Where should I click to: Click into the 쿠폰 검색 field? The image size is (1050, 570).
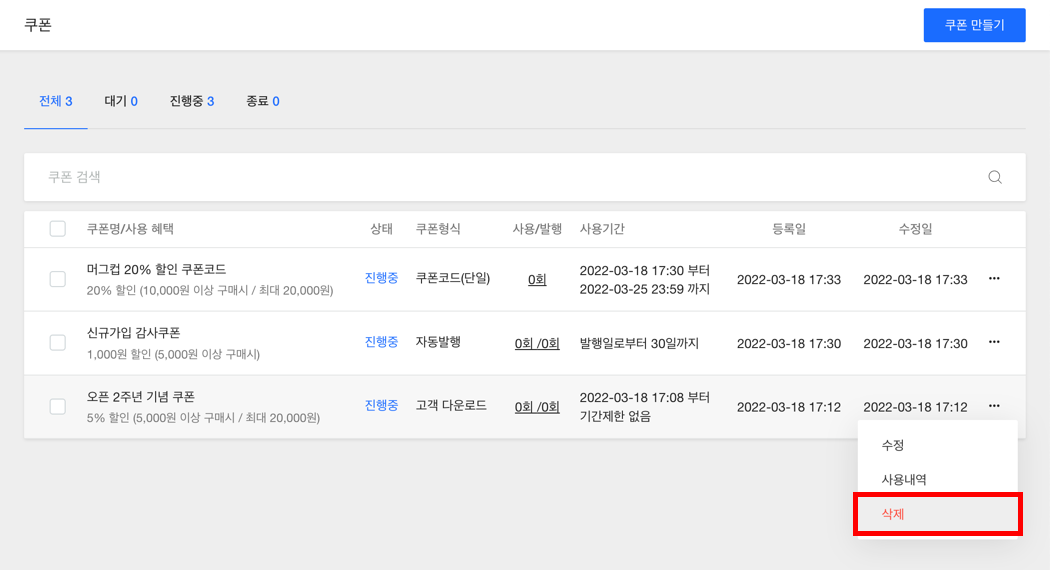500,177
